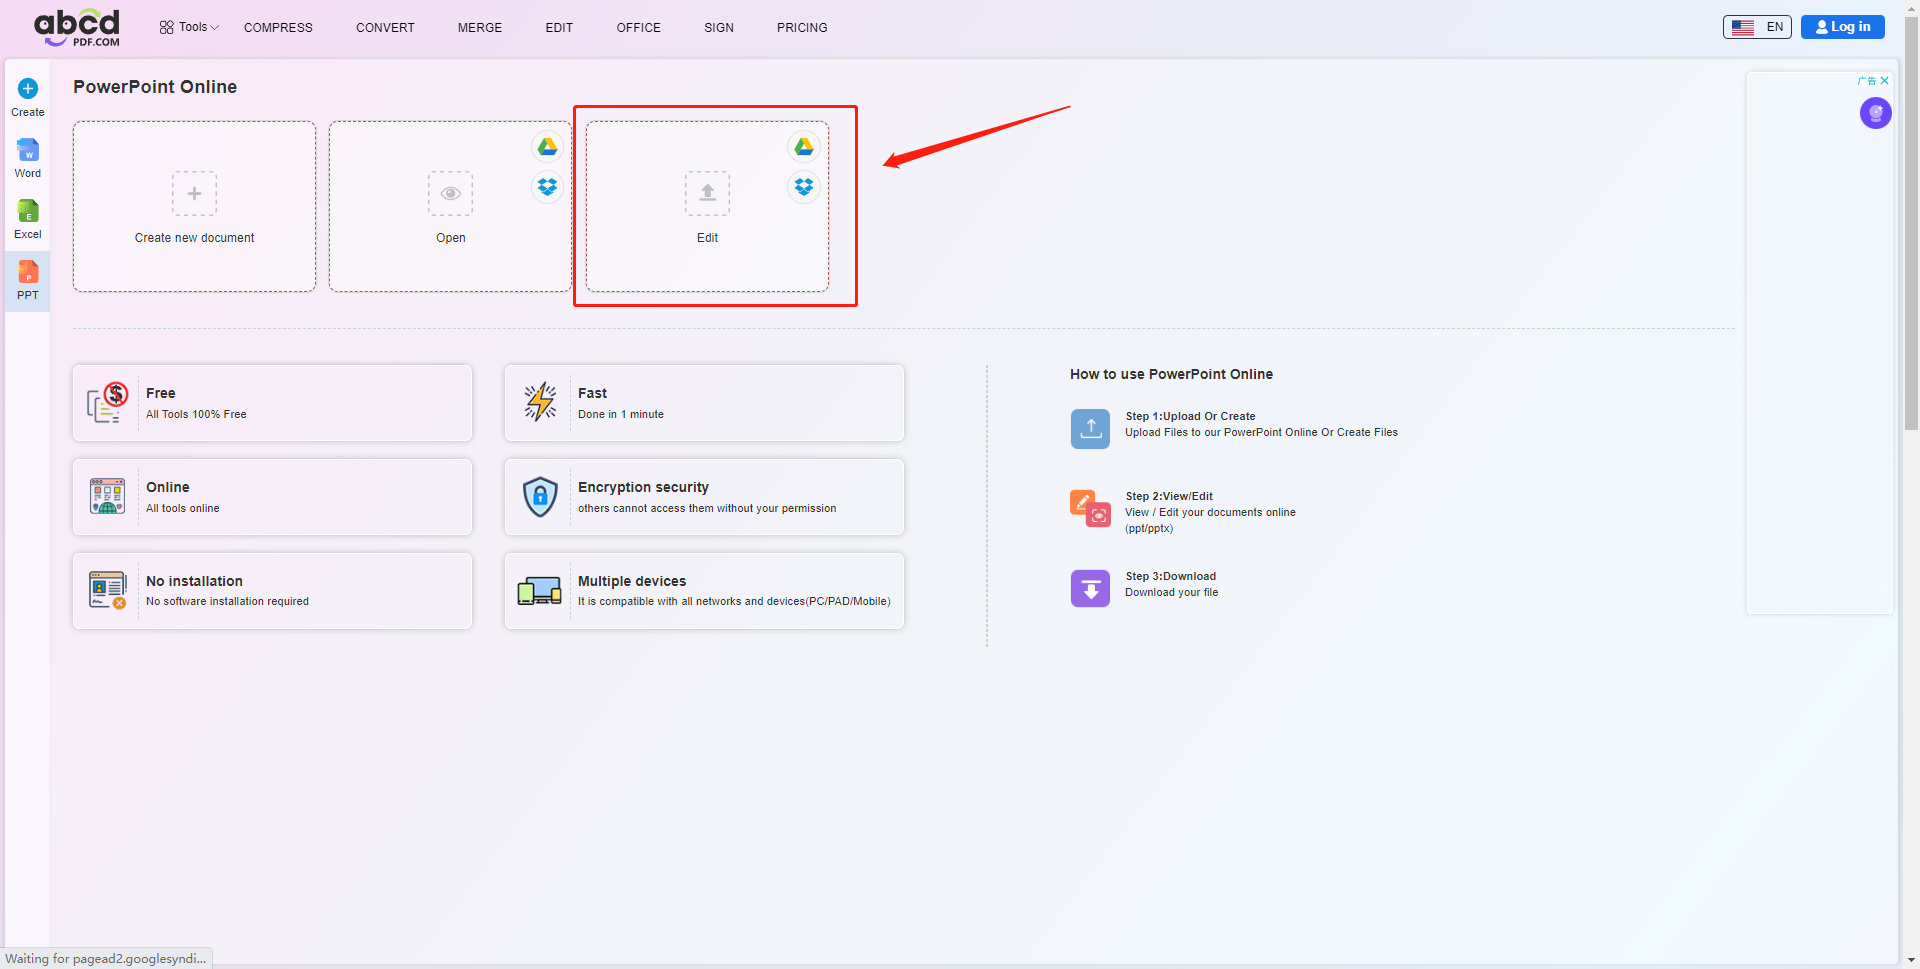Open the SIGN menu
Image resolution: width=1920 pixels, height=969 pixels.
[719, 28]
